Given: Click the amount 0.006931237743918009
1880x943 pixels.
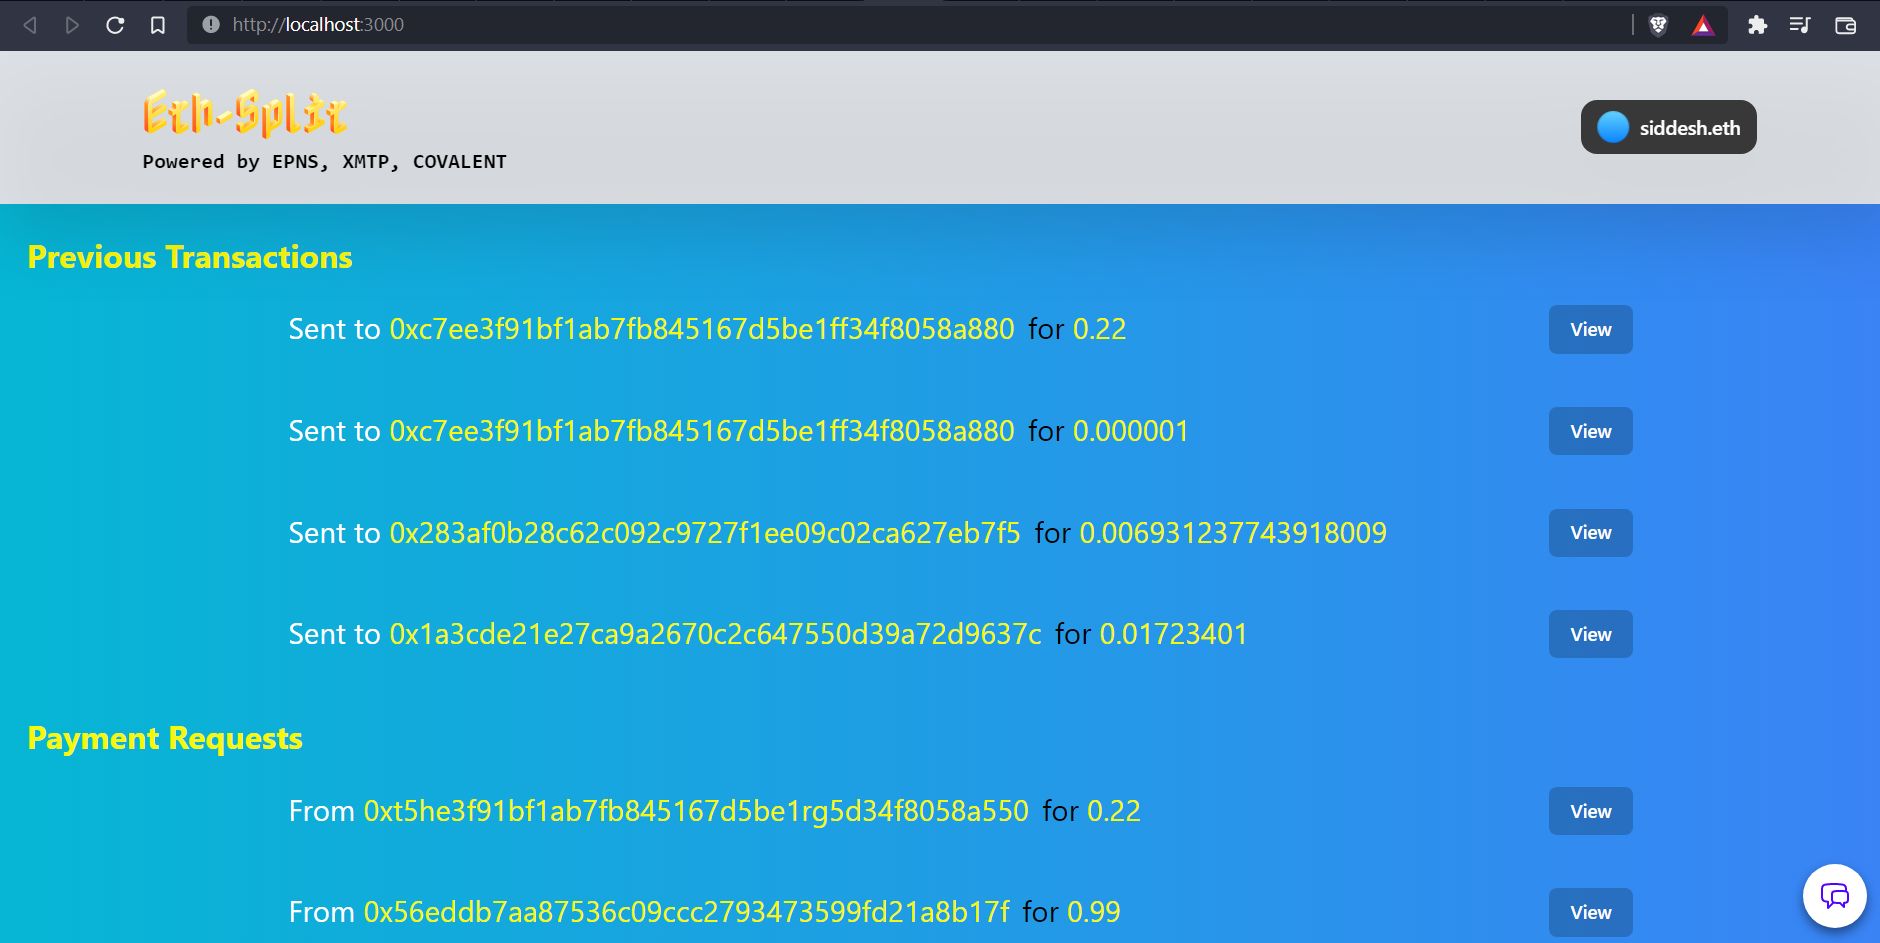Looking at the screenshot, I should click(1233, 533).
